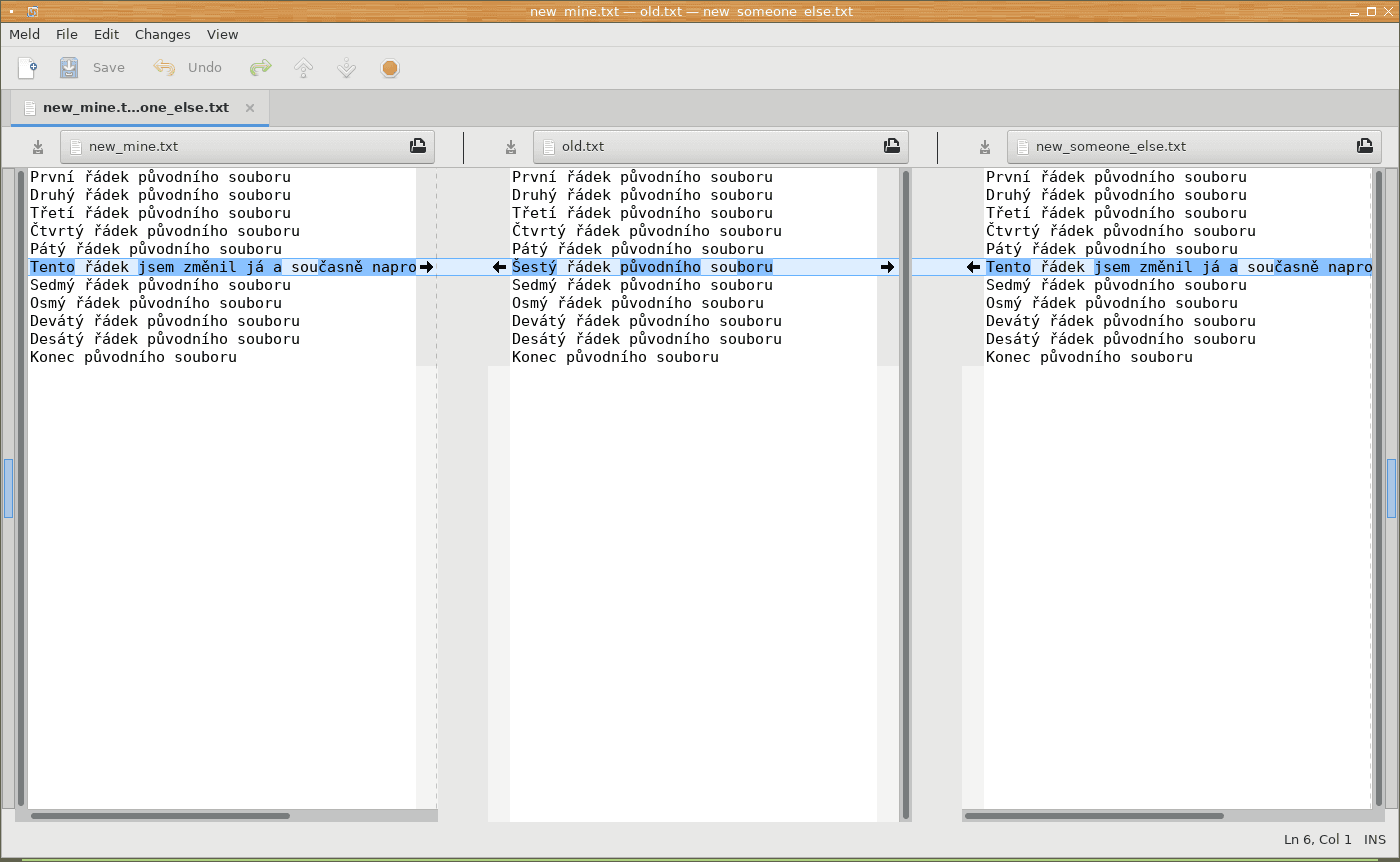1400x862 pixels.
Task: Push the old.txt line left into new_mine.txt
Action: (499, 267)
